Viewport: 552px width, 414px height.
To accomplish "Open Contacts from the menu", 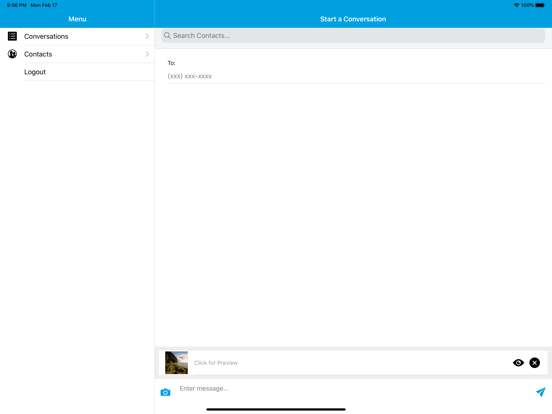I will [77, 54].
